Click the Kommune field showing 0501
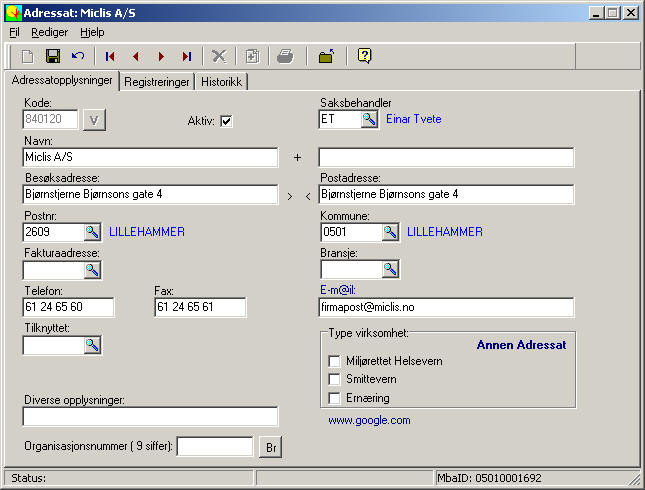The height and width of the screenshot is (490, 645). tap(351, 232)
